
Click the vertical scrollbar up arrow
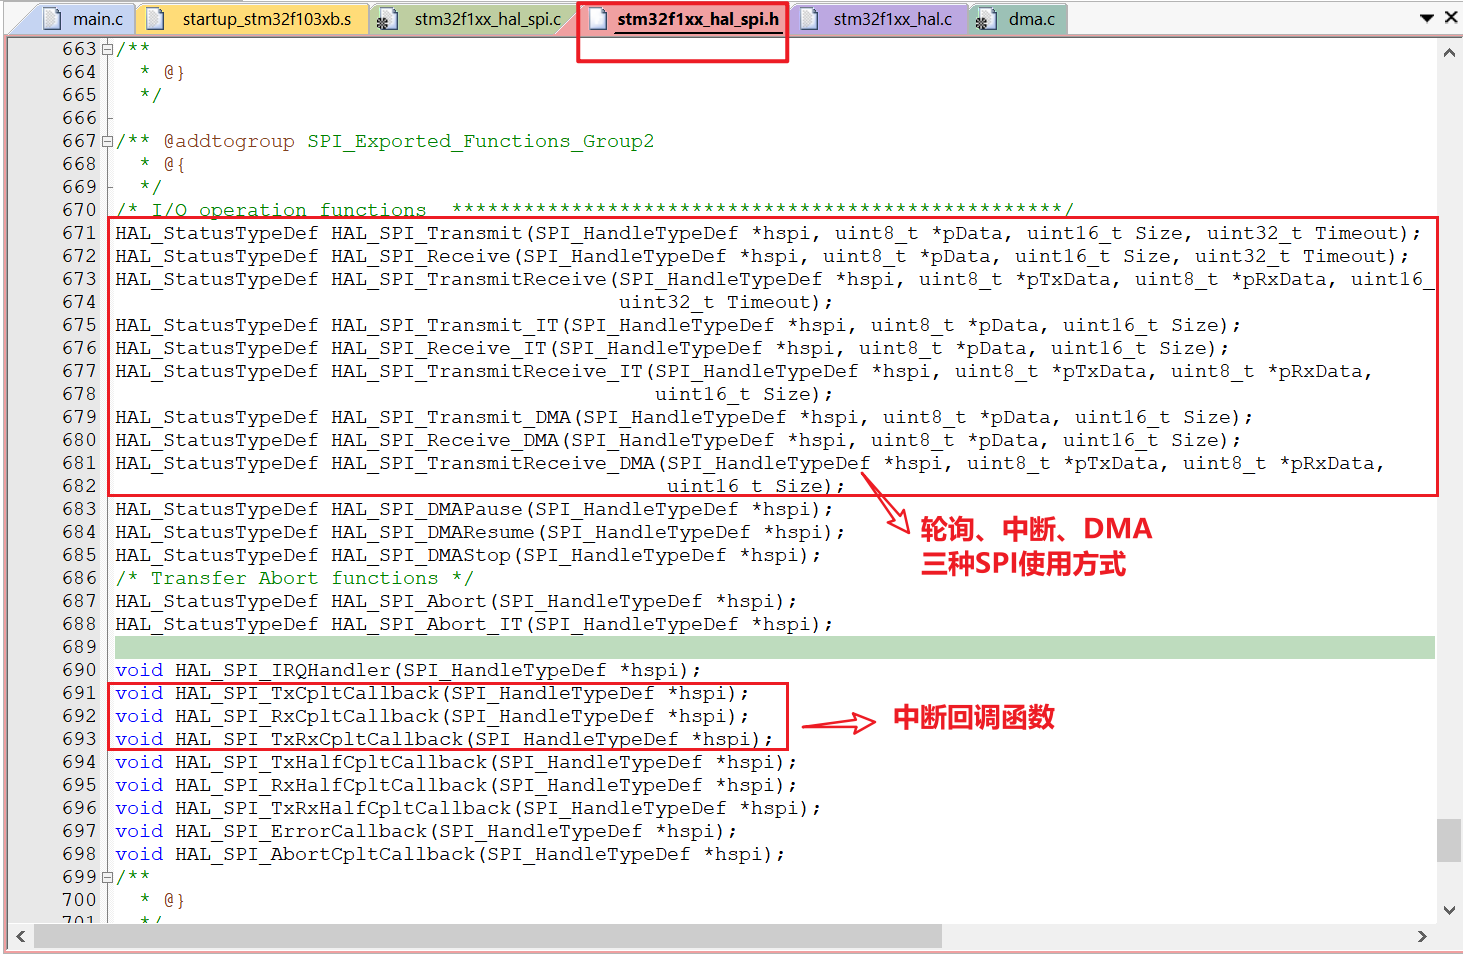pyautogui.click(x=1449, y=52)
